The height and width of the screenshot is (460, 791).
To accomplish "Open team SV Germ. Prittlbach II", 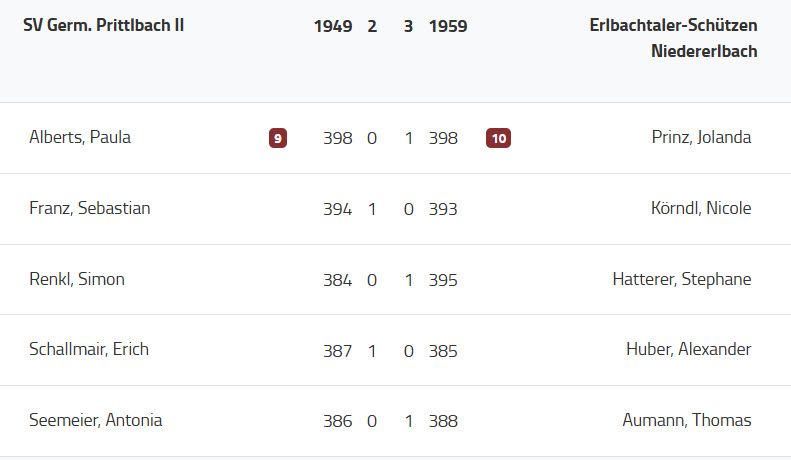I will 103,26.
